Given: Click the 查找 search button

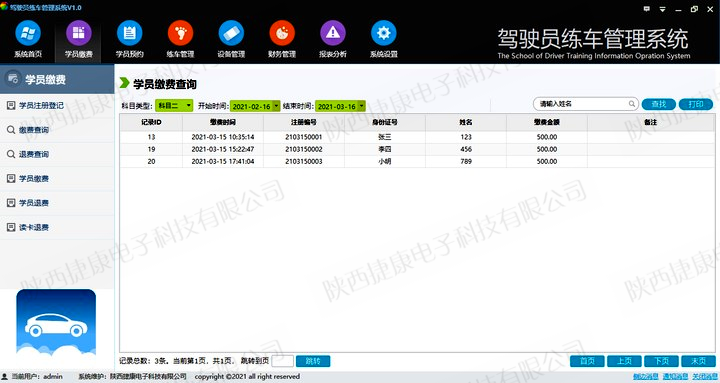Looking at the screenshot, I should coord(658,104).
